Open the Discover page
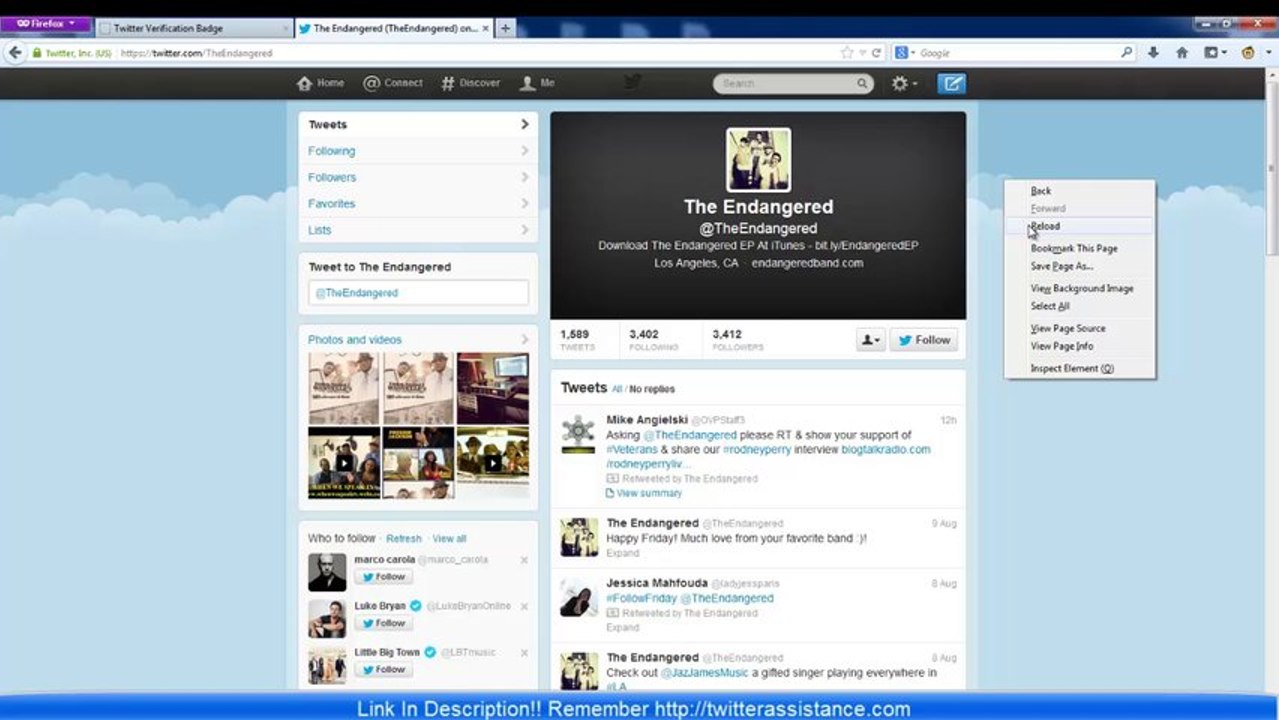1279x720 pixels. coord(470,83)
